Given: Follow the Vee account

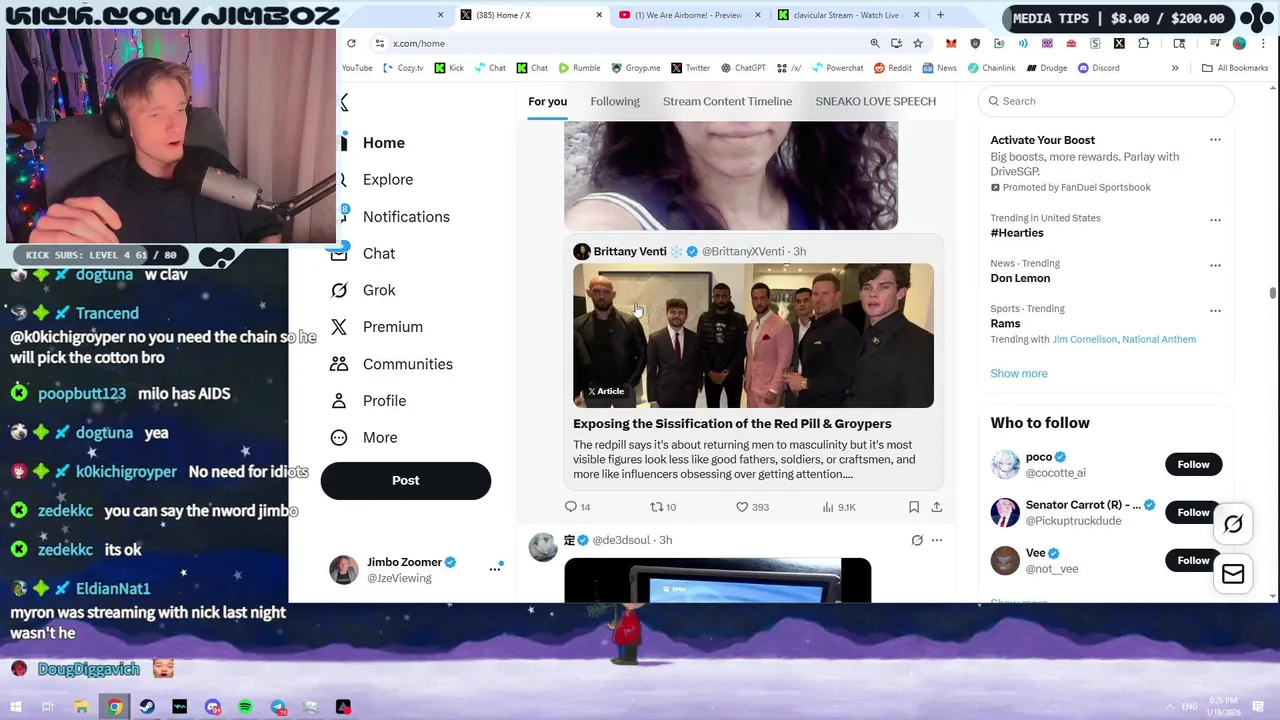Looking at the screenshot, I should click(x=1193, y=560).
